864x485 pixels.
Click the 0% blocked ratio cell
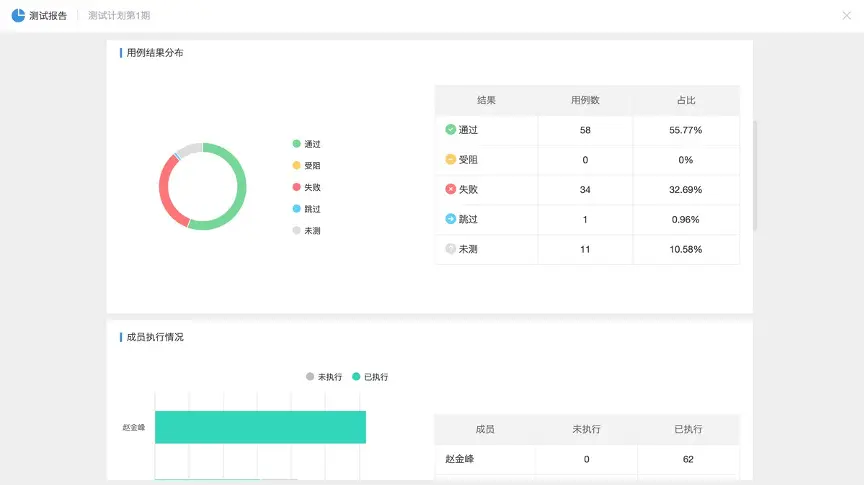(685, 160)
